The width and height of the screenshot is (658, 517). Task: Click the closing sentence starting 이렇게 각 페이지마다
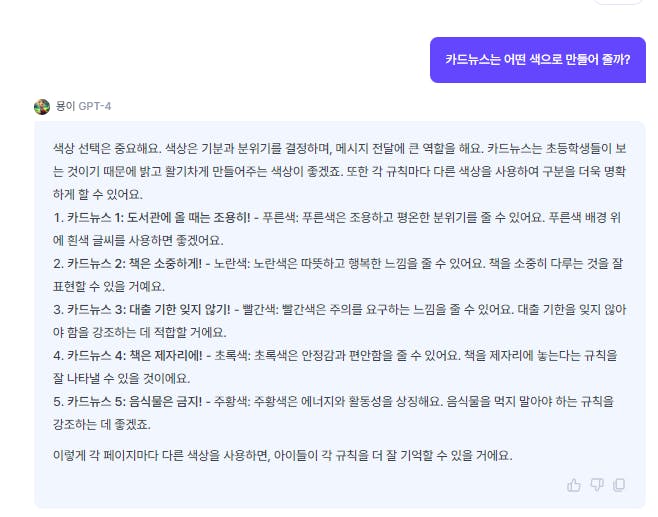(x=282, y=455)
